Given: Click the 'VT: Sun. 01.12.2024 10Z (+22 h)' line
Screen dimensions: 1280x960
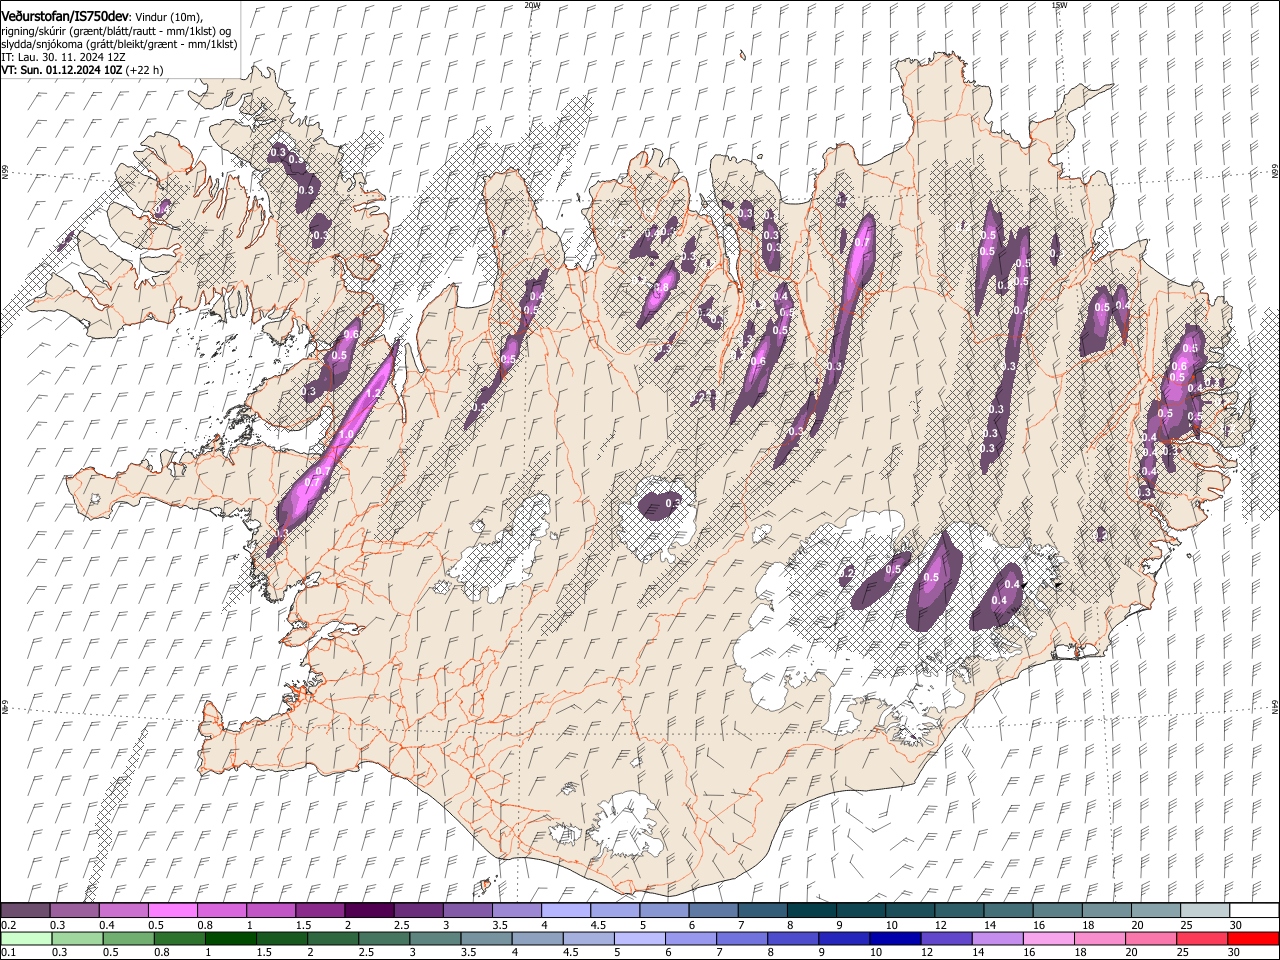Looking at the screenshot, I should 82,70.
